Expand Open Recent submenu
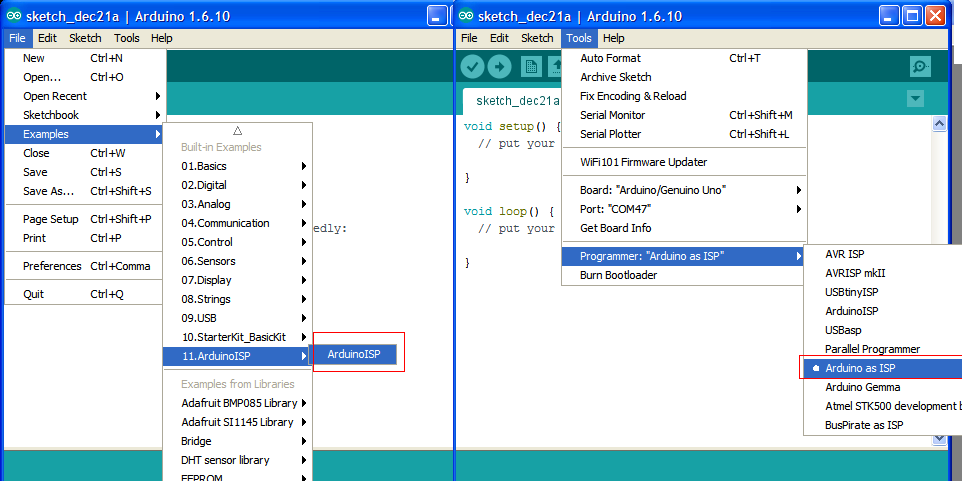Image resolution: width=962 pixels, height=481 pixels. point(85,96)
